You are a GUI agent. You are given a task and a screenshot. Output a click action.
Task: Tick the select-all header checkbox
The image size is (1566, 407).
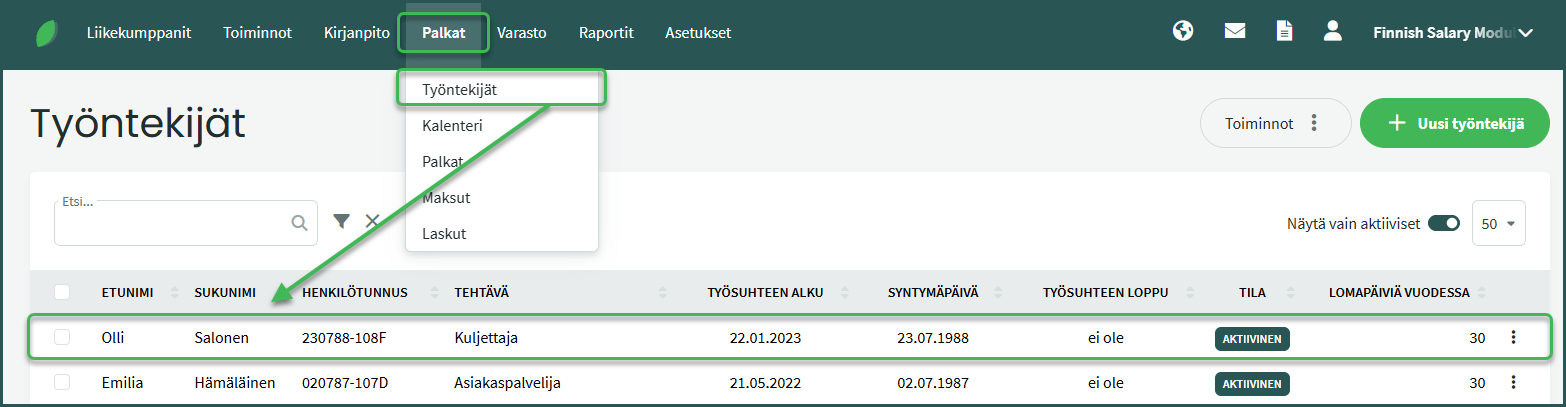pos(62,292)
